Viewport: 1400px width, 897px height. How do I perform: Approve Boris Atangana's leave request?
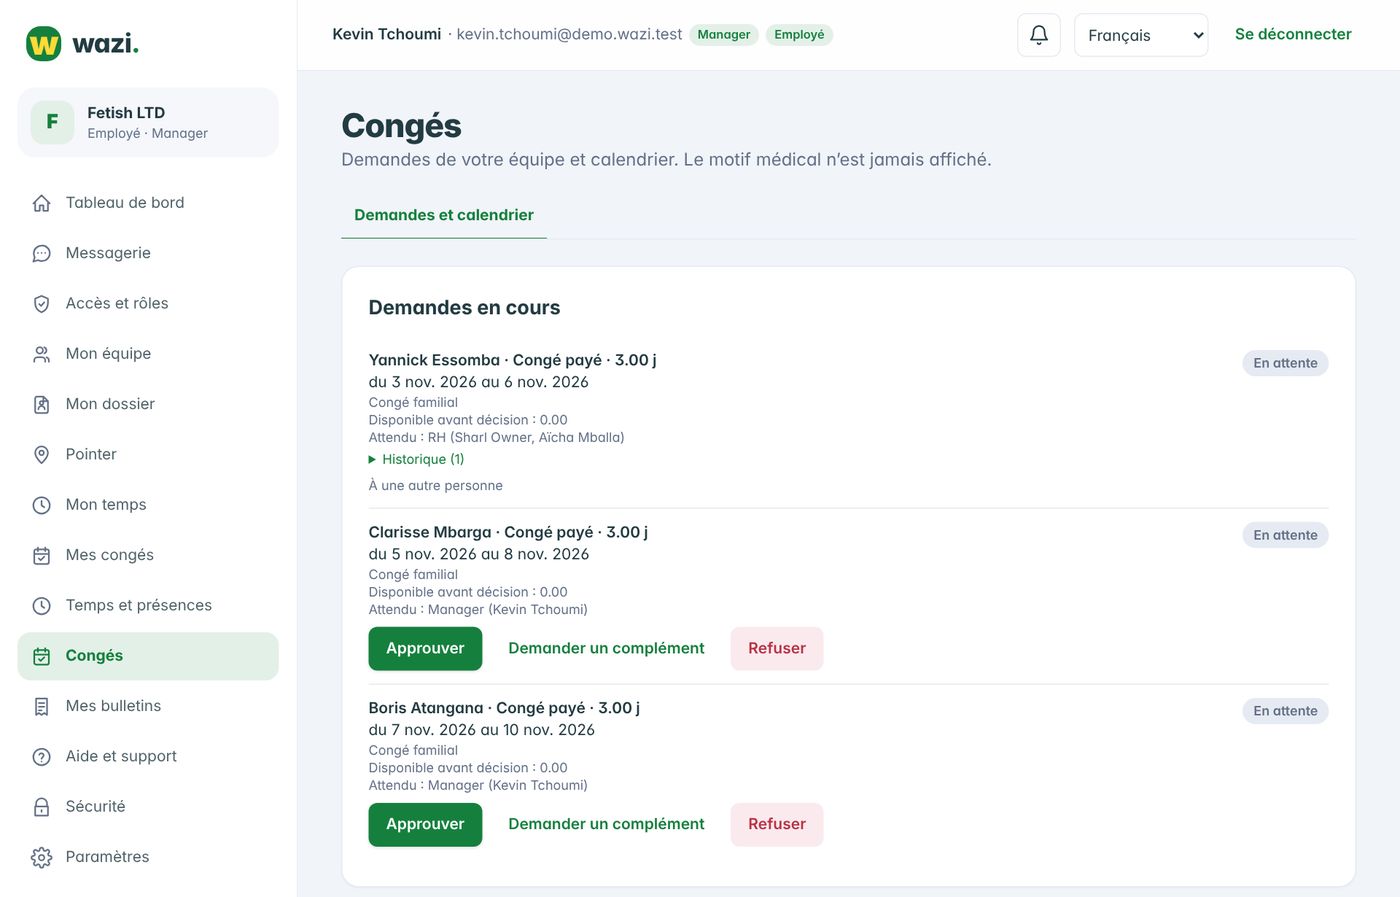[425, 824]
